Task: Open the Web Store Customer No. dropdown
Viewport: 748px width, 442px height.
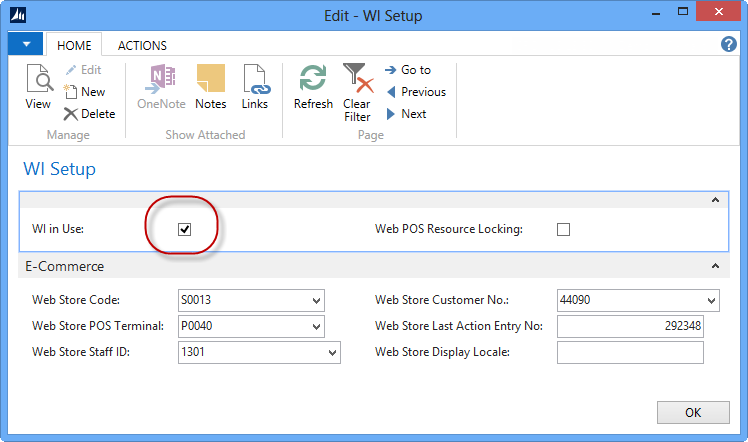Action: tap(711, 300)
